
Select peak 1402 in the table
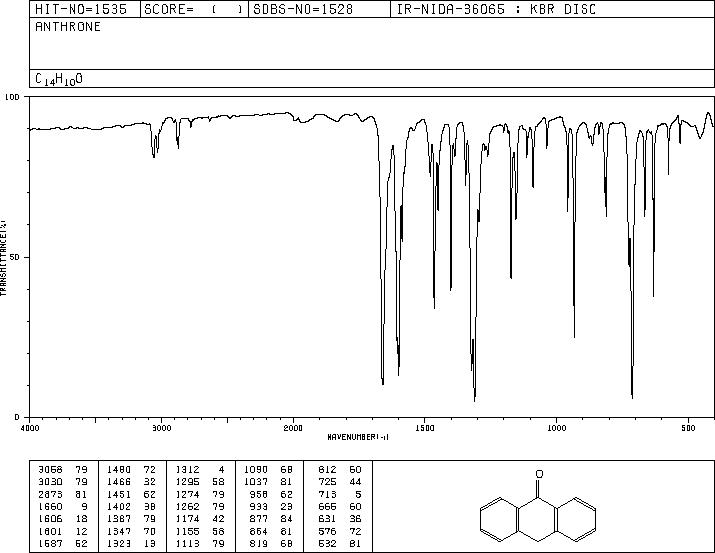coord(119,506)
